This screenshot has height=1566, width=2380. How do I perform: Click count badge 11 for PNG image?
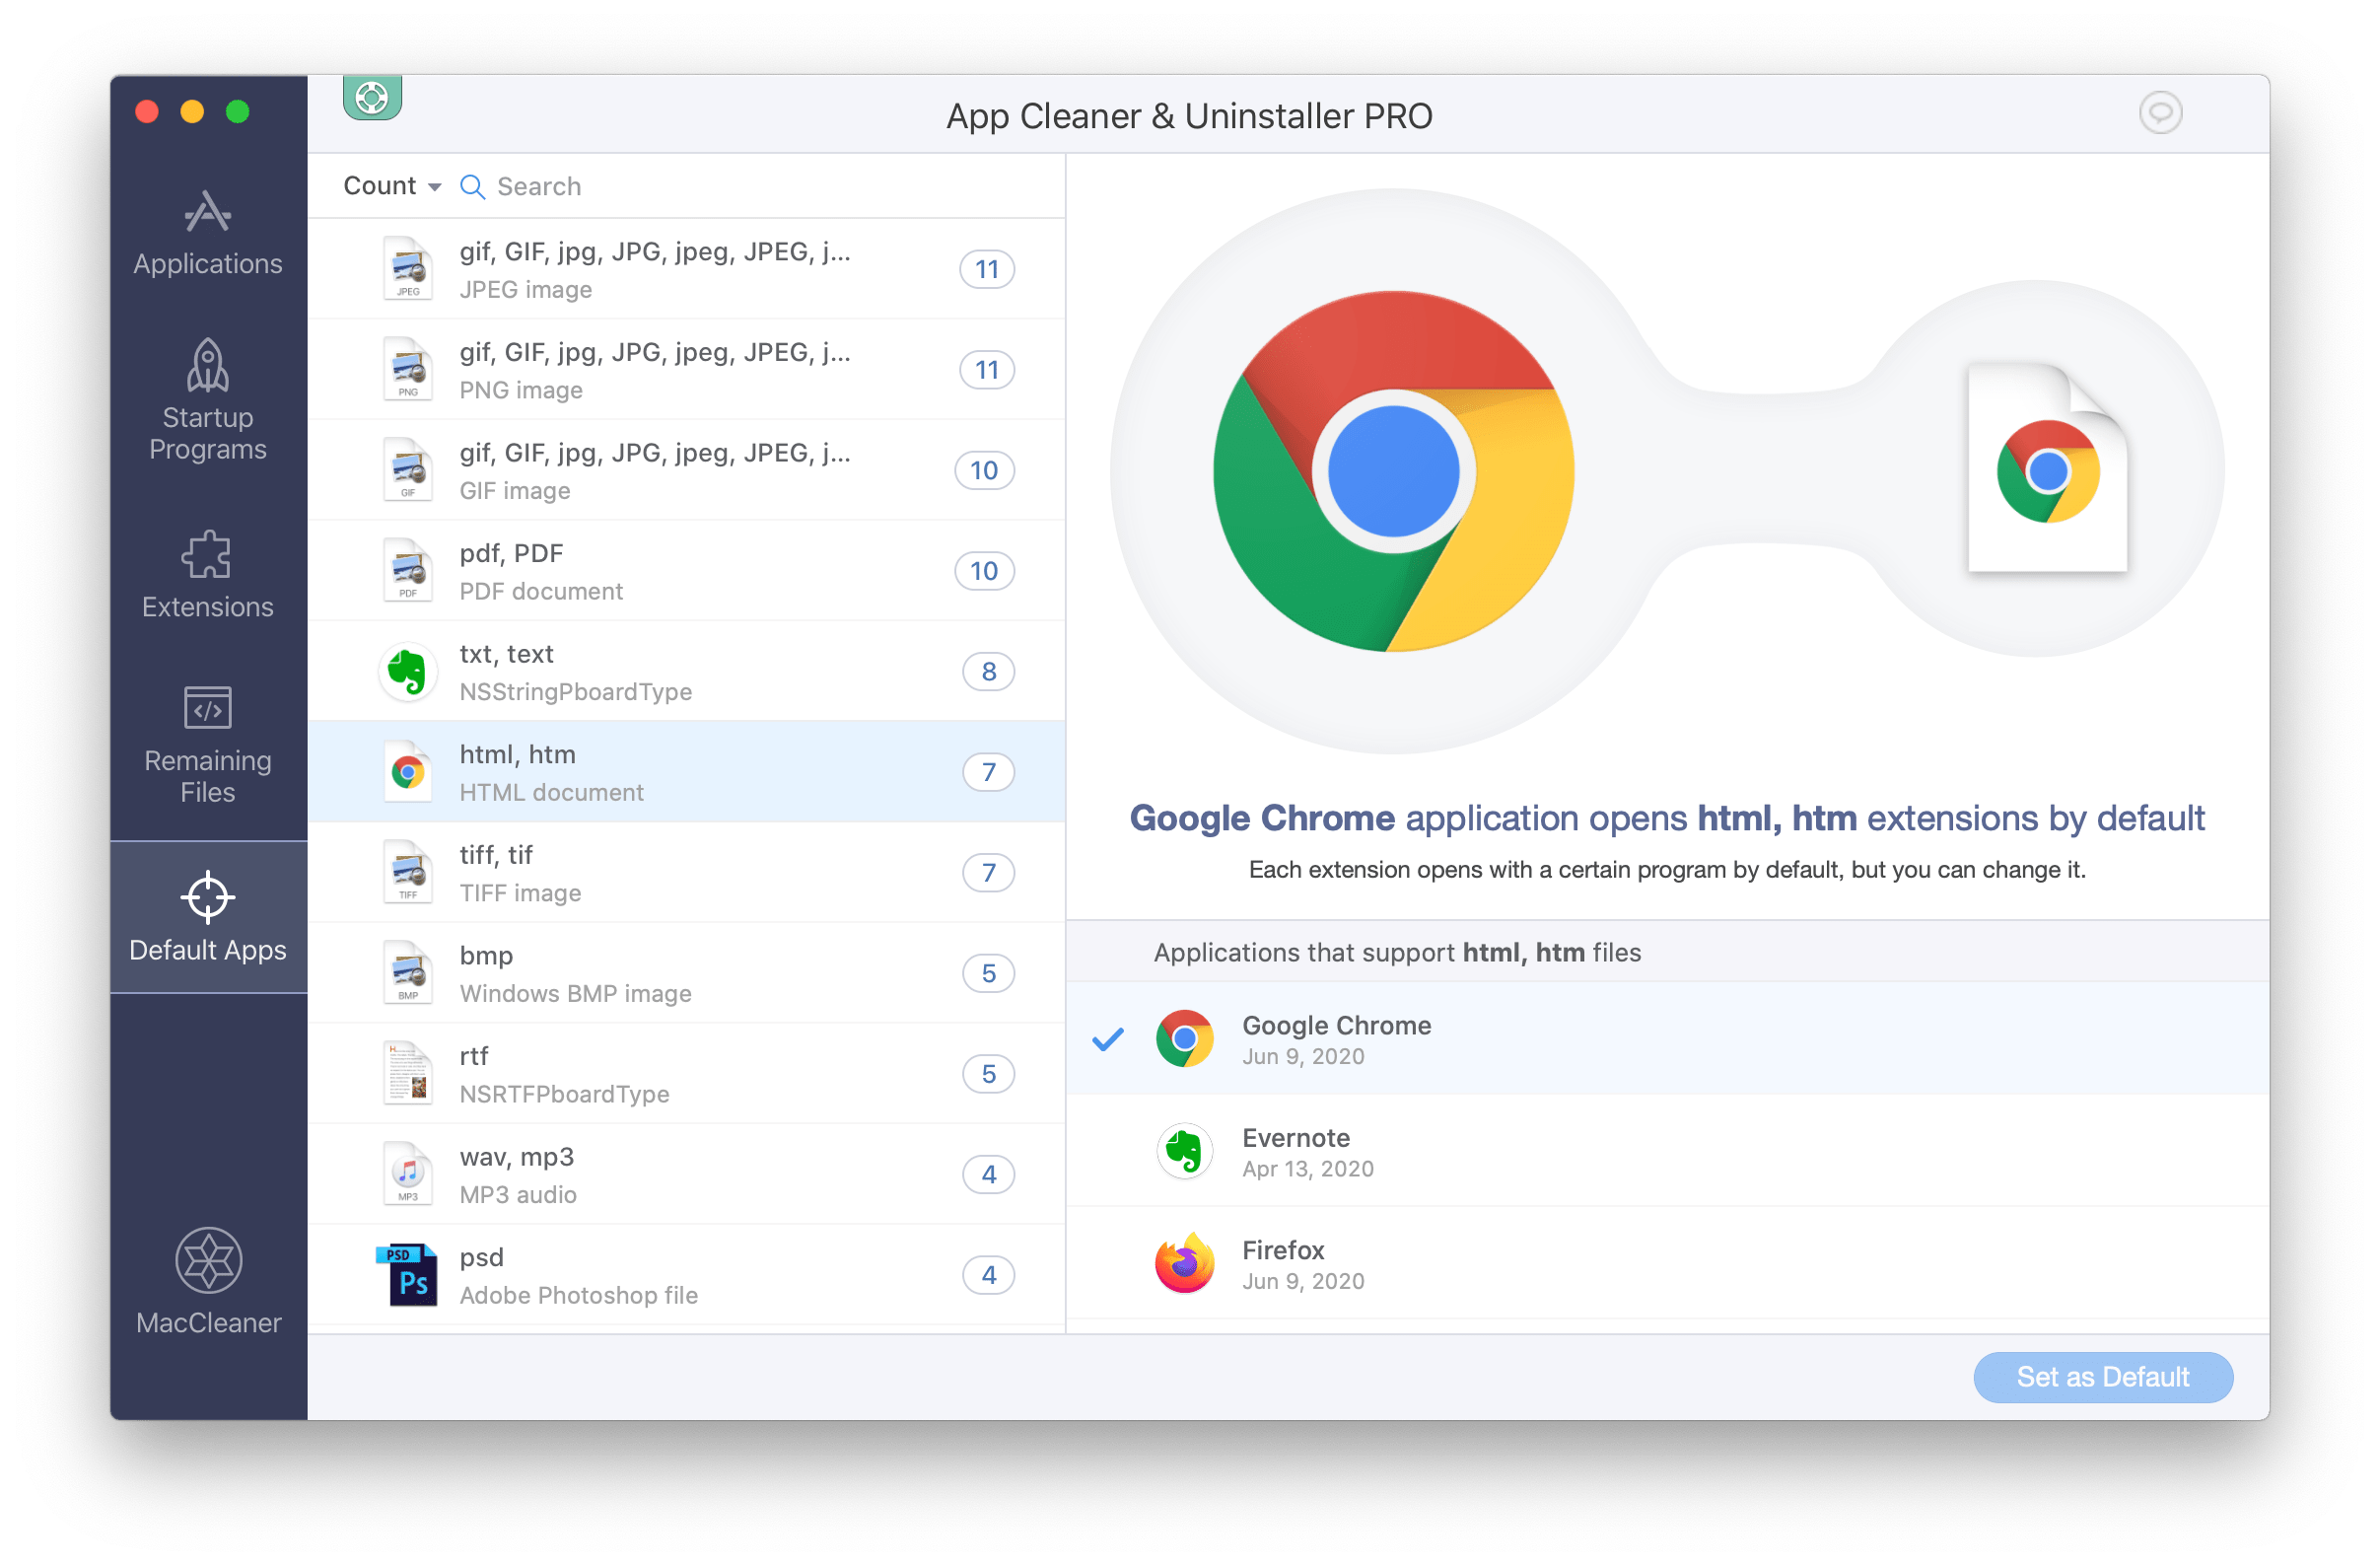987,370
